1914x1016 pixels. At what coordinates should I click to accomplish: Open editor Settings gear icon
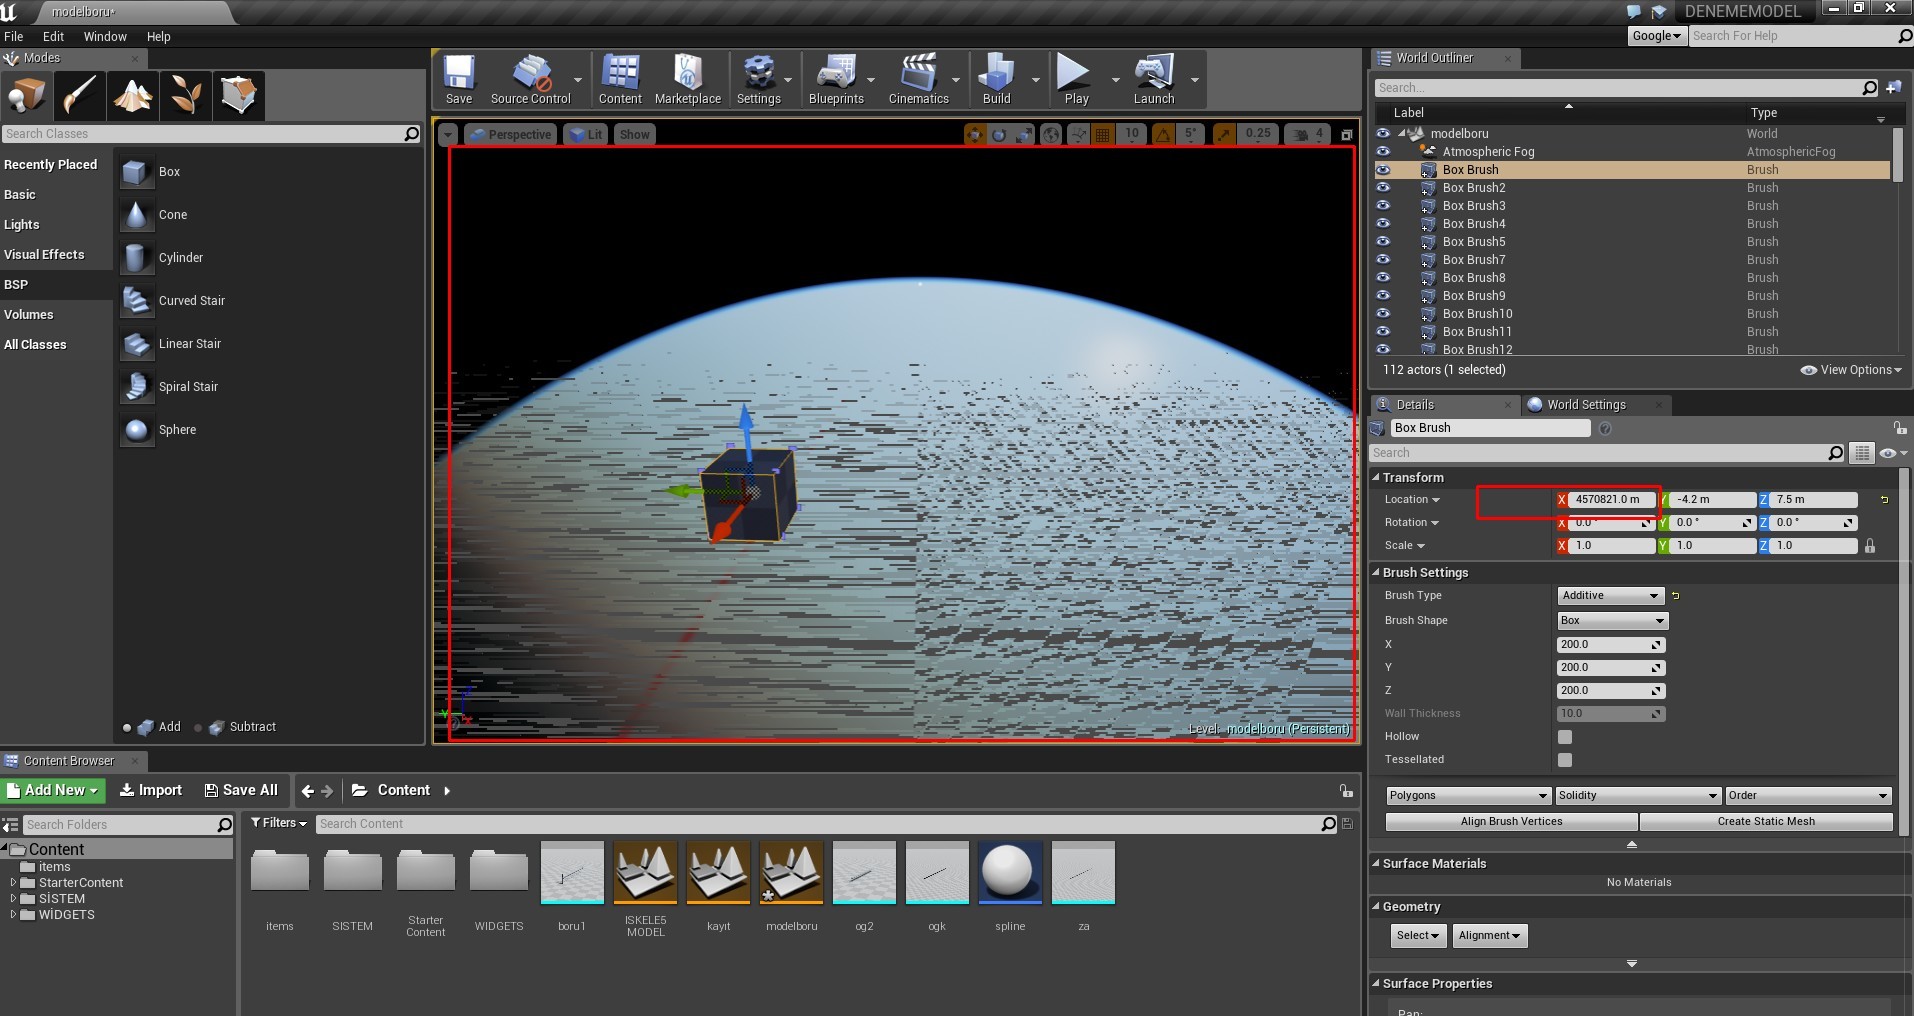[x=759, y=79]
